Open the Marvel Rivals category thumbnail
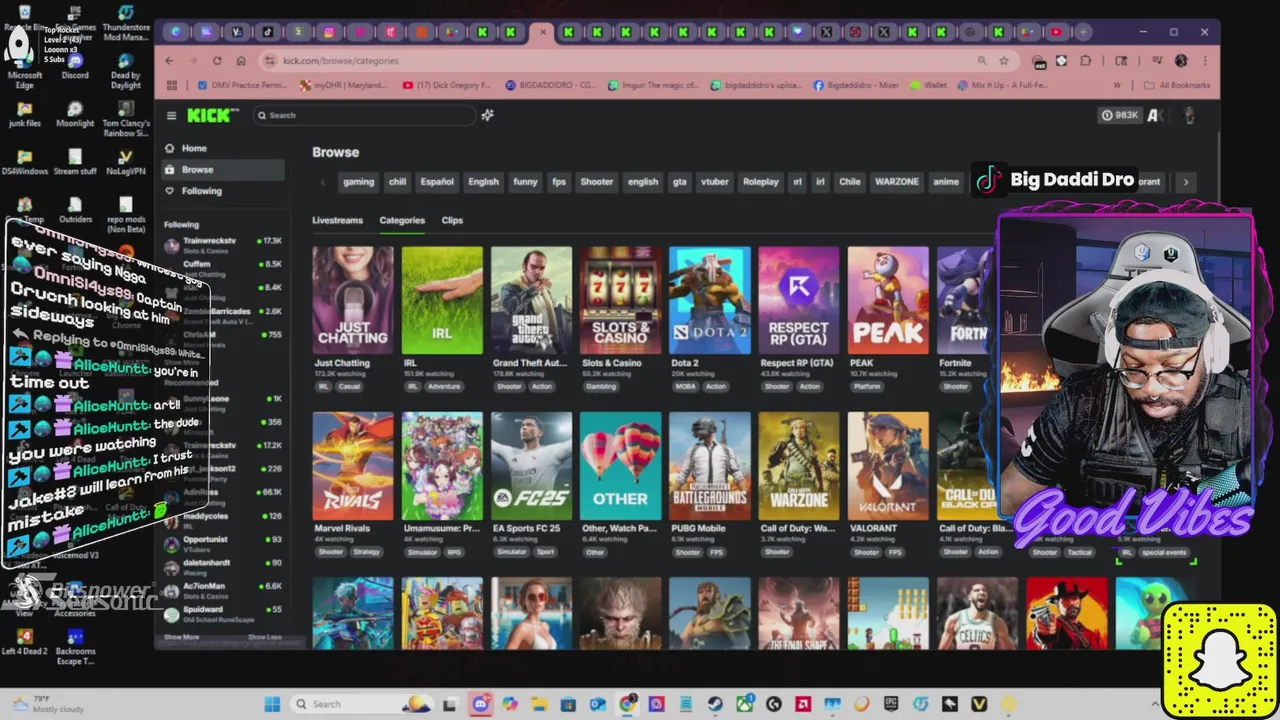The image size is (1280, 720). click(353, 465)
